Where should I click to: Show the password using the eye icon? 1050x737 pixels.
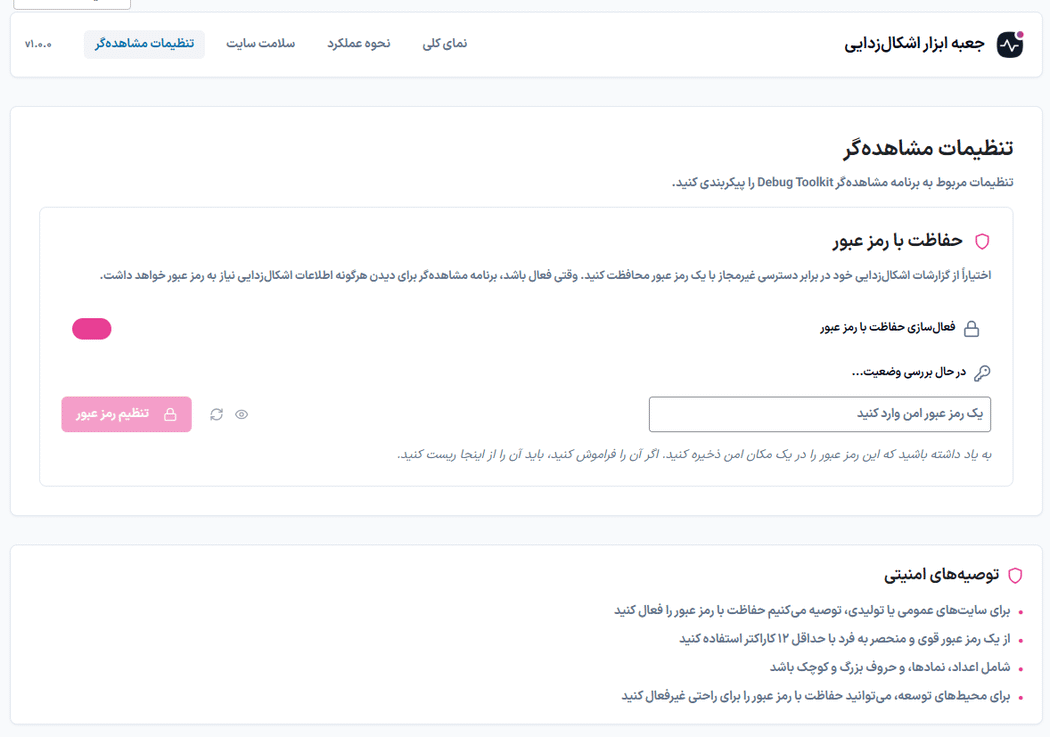point(242,414)
